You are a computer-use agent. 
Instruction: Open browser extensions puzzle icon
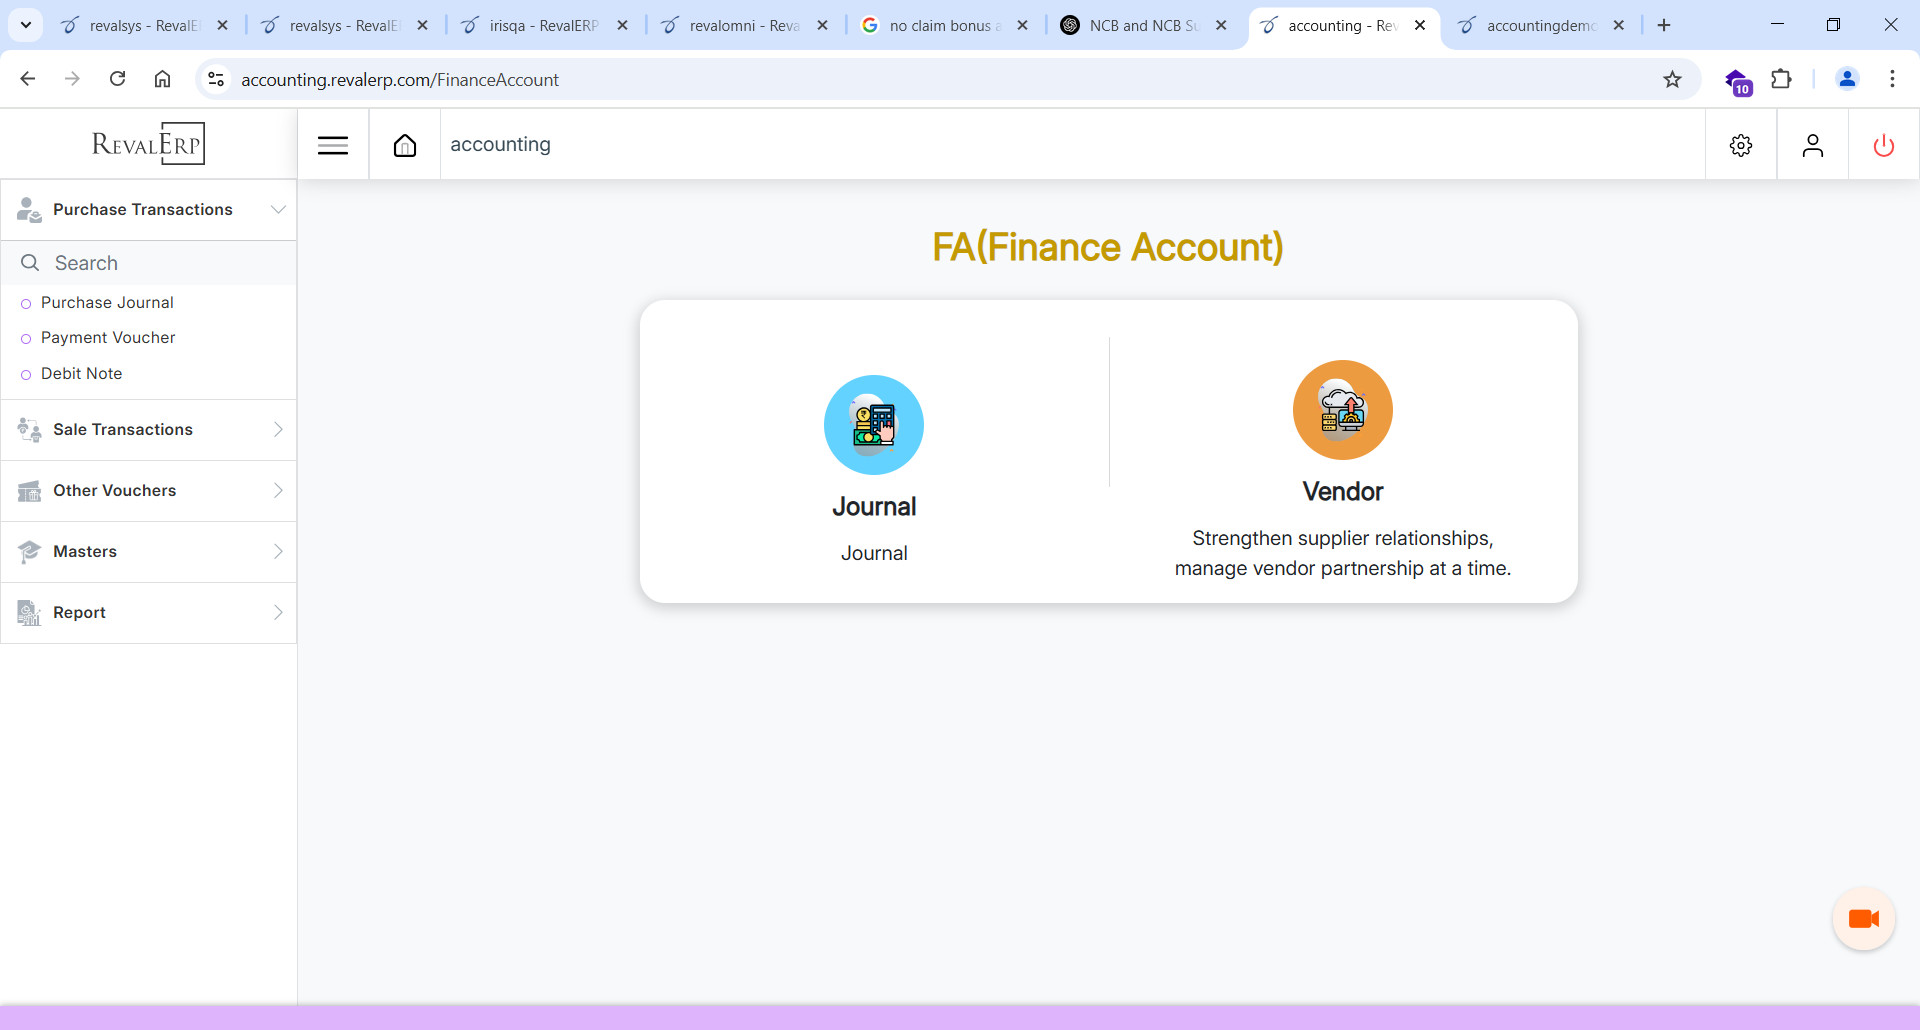1781,80
